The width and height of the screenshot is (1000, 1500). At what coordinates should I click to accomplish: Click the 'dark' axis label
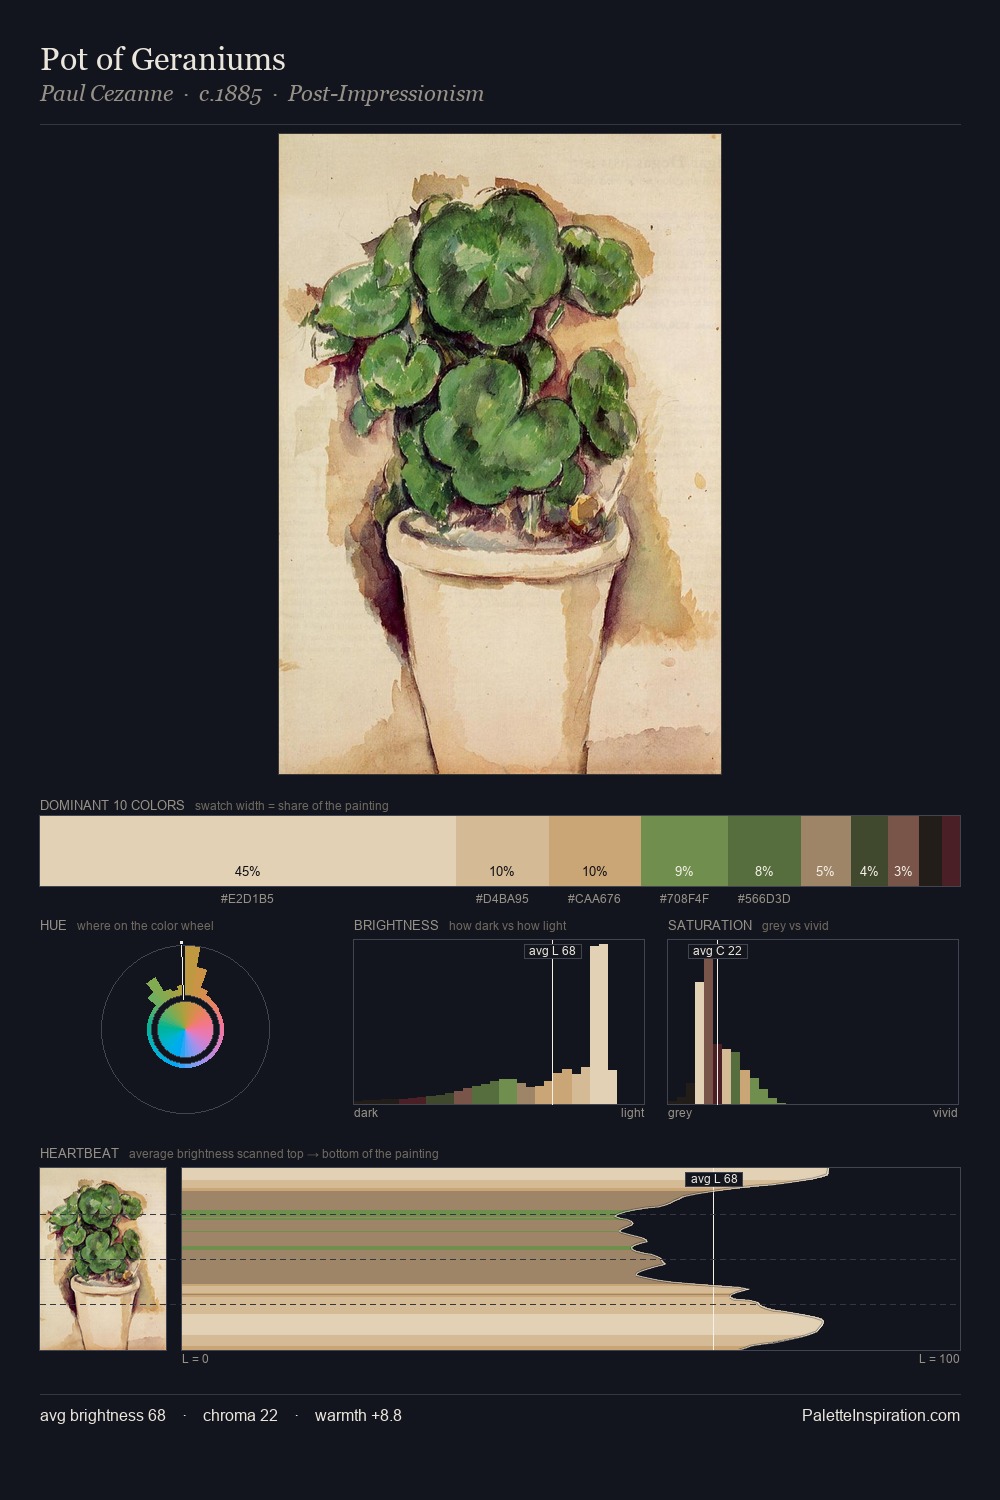point(366,1113)
